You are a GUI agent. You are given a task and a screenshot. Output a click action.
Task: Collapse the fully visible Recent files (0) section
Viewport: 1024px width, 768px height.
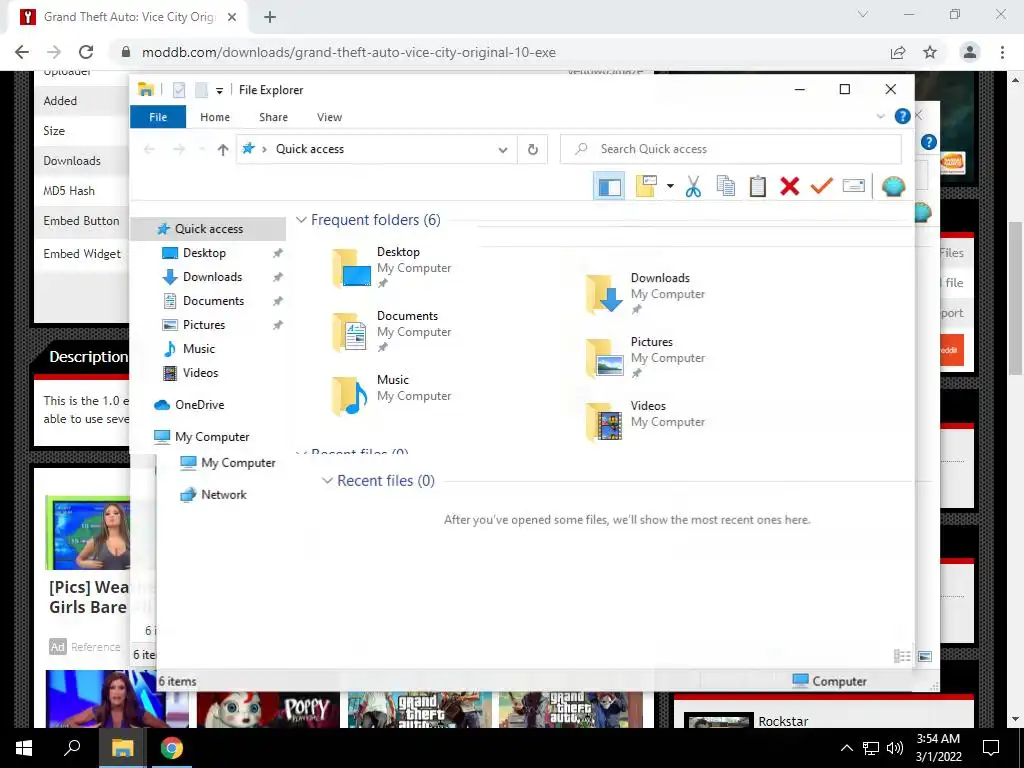(x=327, y=481)
